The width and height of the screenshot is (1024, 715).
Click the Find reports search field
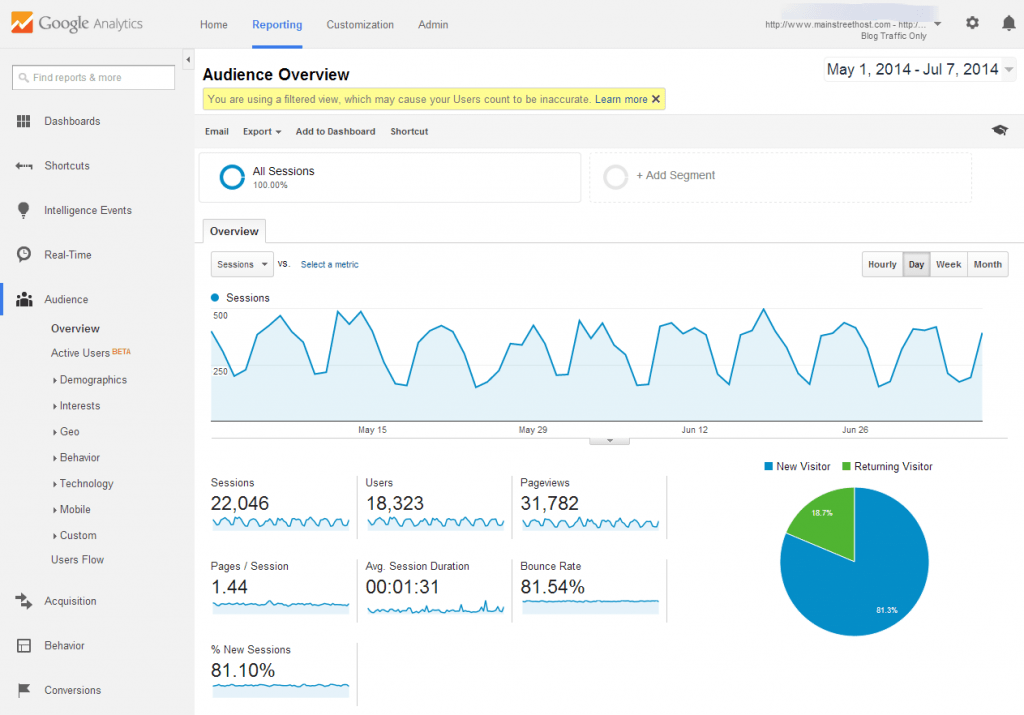[93, 77]
